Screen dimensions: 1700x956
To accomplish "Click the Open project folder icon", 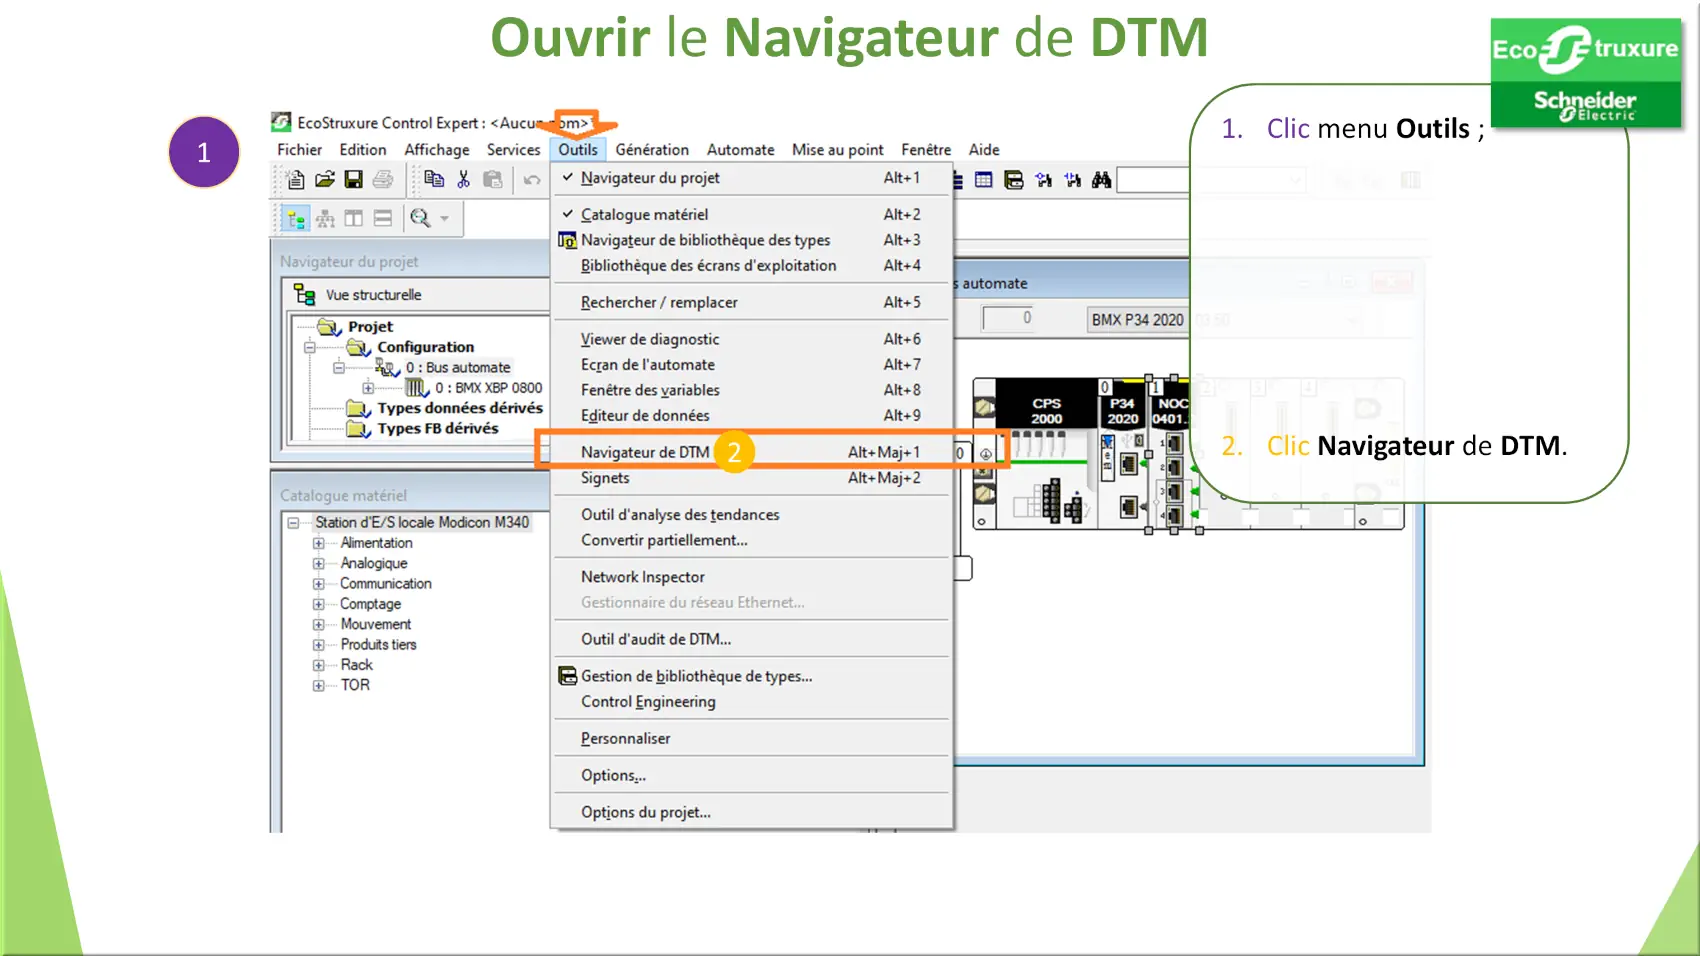I will [x=325, y=180].
